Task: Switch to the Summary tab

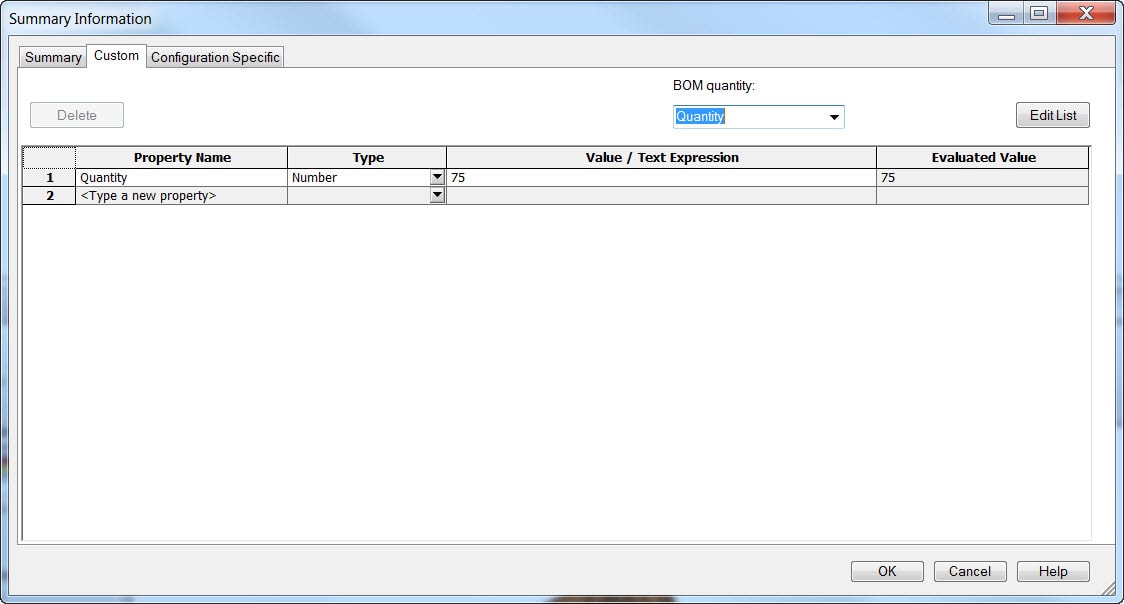Action: pos(53,58)
